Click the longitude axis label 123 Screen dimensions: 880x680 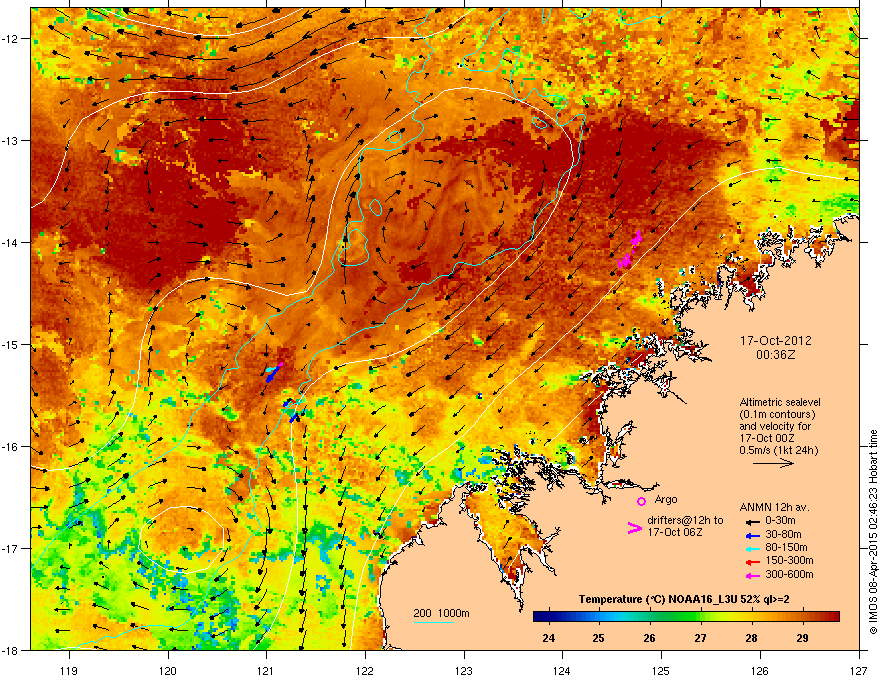click(464, 670)
